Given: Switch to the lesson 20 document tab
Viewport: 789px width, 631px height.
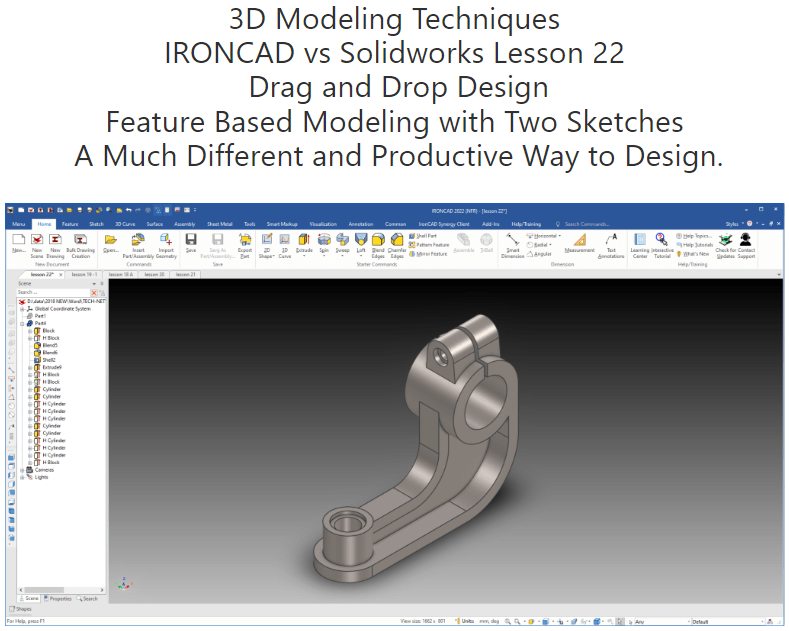Looking at the screenshot, I should 153,273.
